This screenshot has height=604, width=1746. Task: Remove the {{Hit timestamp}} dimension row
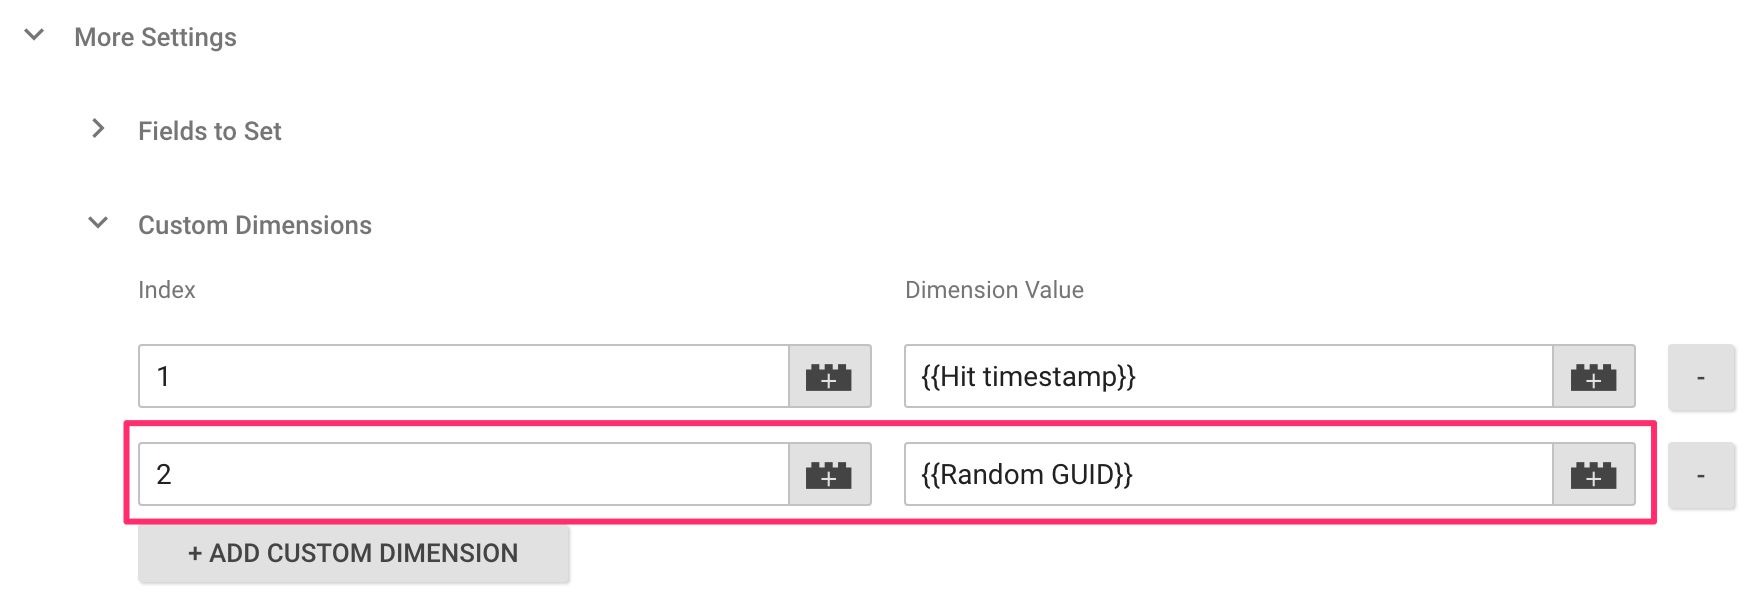coord(1701,377)
